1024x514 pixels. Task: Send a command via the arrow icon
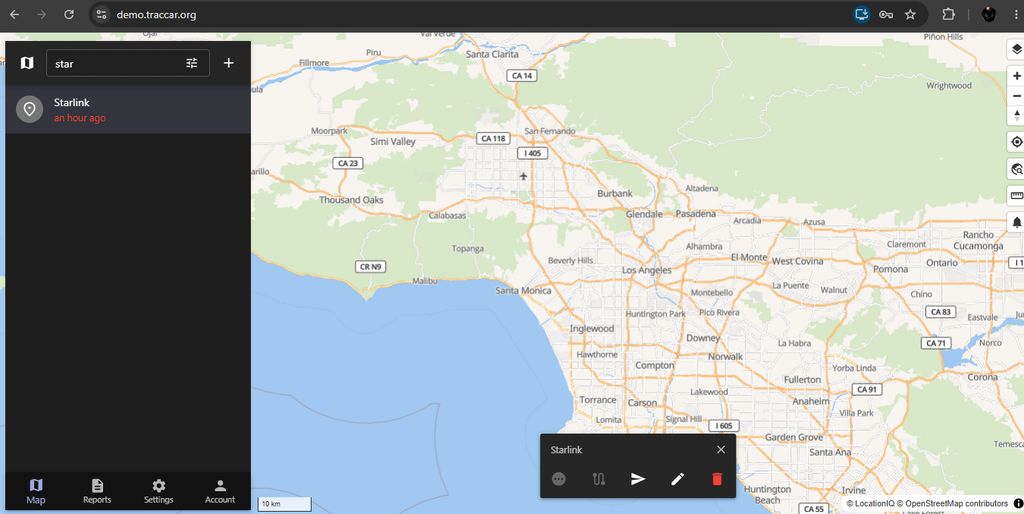click(x=638, y=479)
